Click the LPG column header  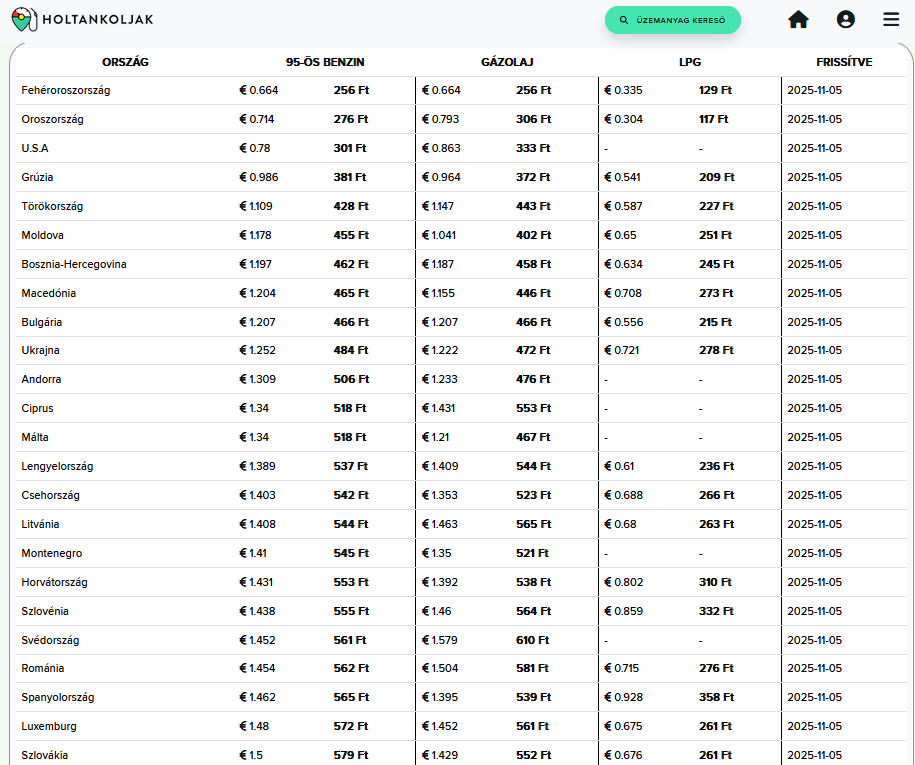pos(690,62)
